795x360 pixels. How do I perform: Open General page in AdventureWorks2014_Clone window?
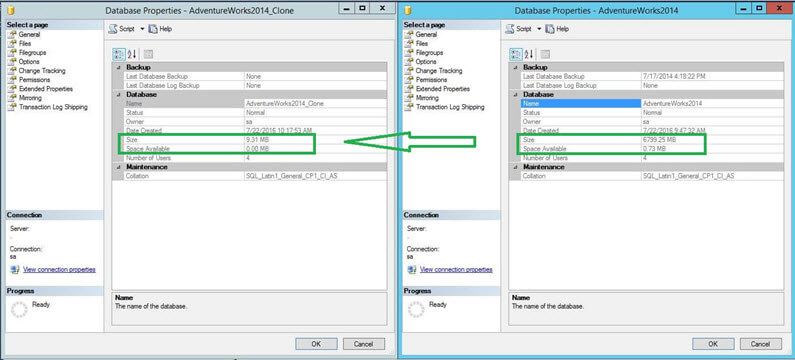(x=29, y=34)
